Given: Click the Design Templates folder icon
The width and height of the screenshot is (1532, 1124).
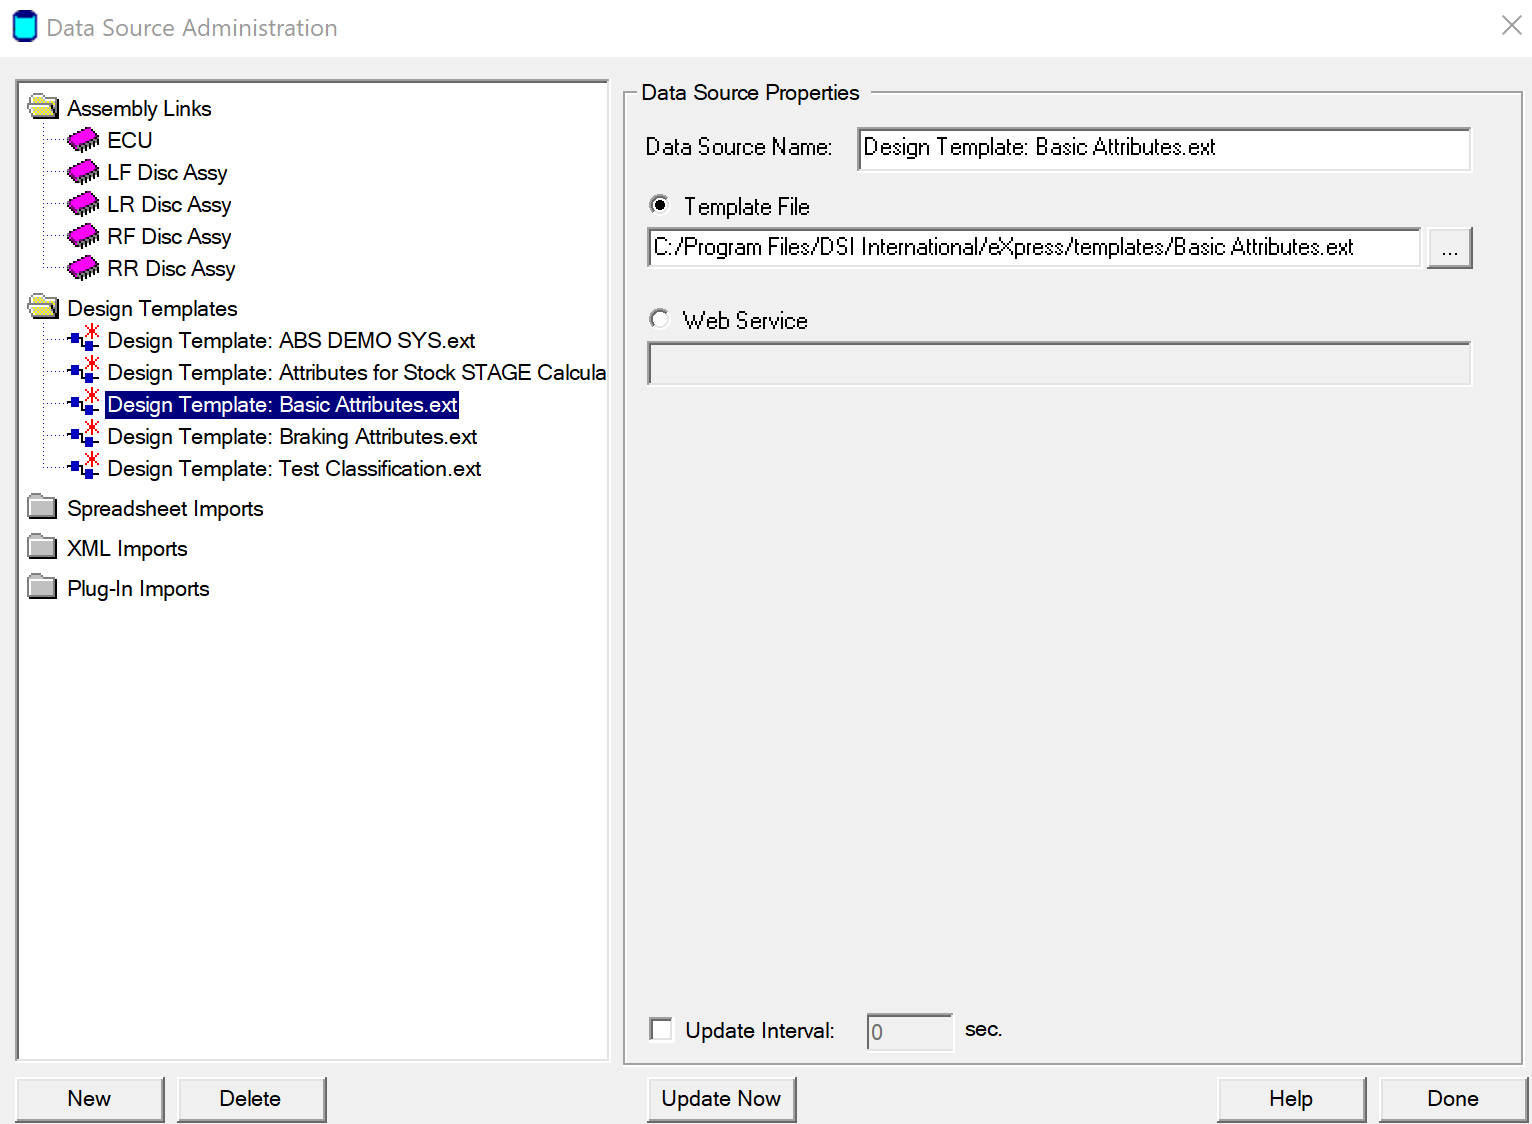Looking at the screenshot, I should click(x=43, y=307).
